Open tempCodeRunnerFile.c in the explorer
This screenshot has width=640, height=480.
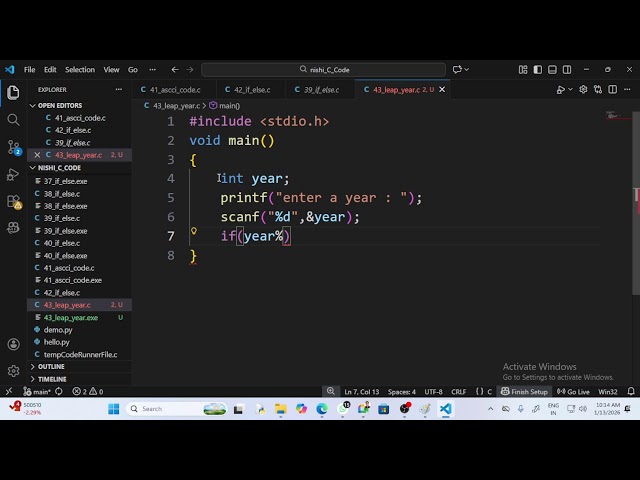click(79, 355)
